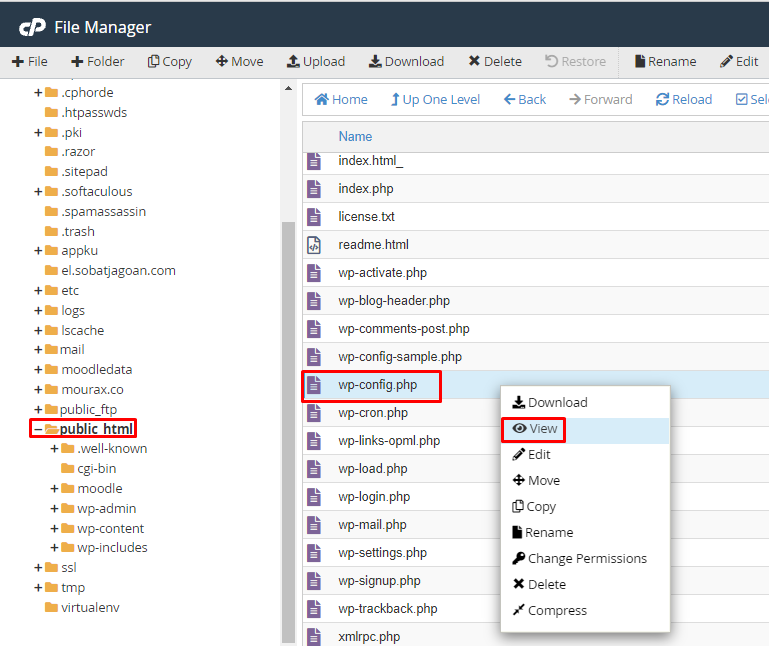Choose Change Permissions in context menu
Viewport: 769px width, 646px height.
(585, 559)
